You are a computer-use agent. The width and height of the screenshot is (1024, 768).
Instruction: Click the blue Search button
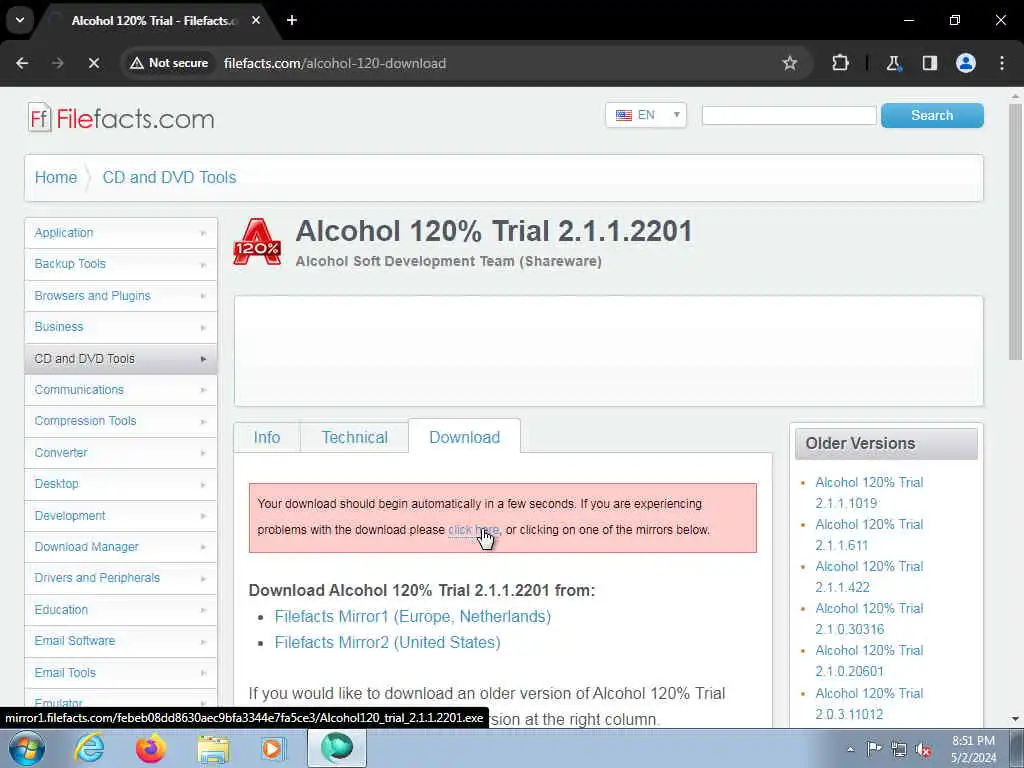(932, 116)
